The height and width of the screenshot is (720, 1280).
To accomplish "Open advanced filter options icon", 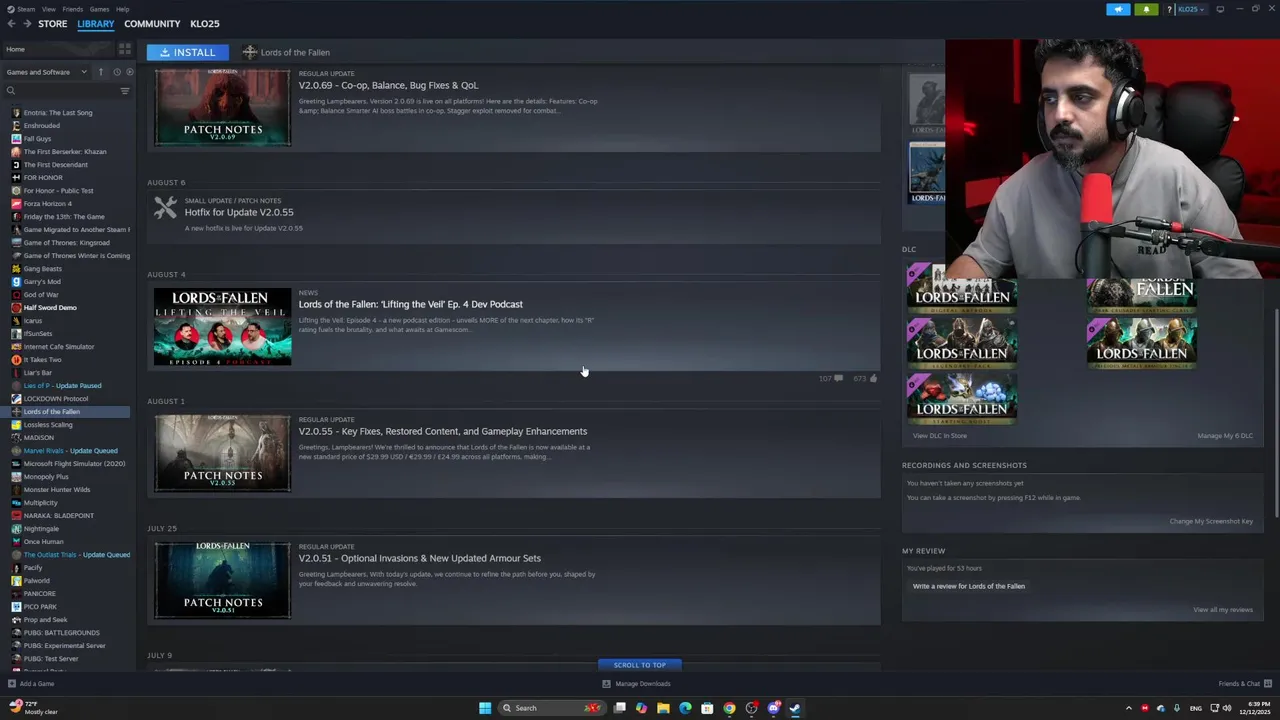I will tap(125, 91).
